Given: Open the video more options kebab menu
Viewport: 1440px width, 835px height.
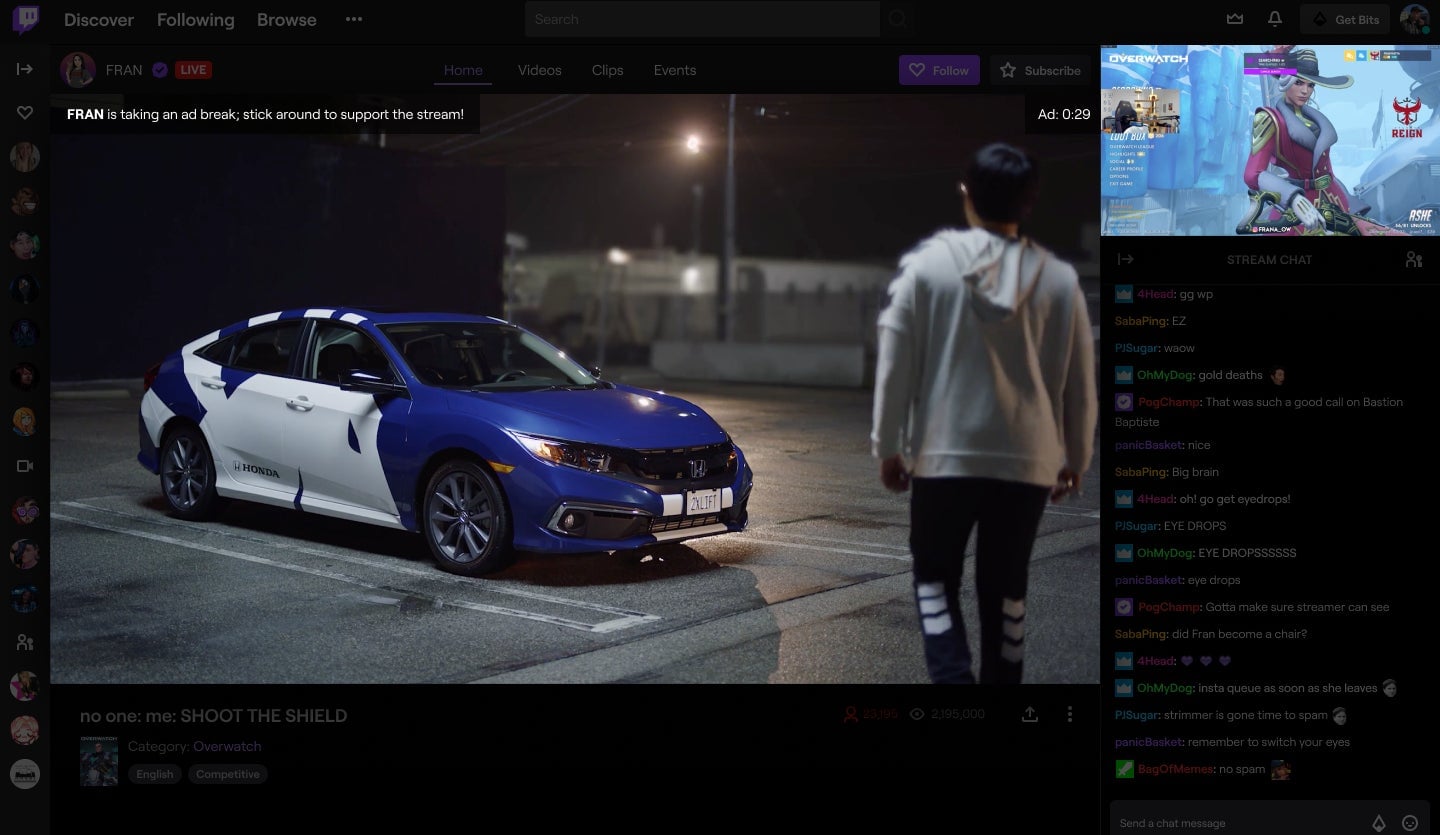Looking at the screenshot, I should [x=1069, y=714].
